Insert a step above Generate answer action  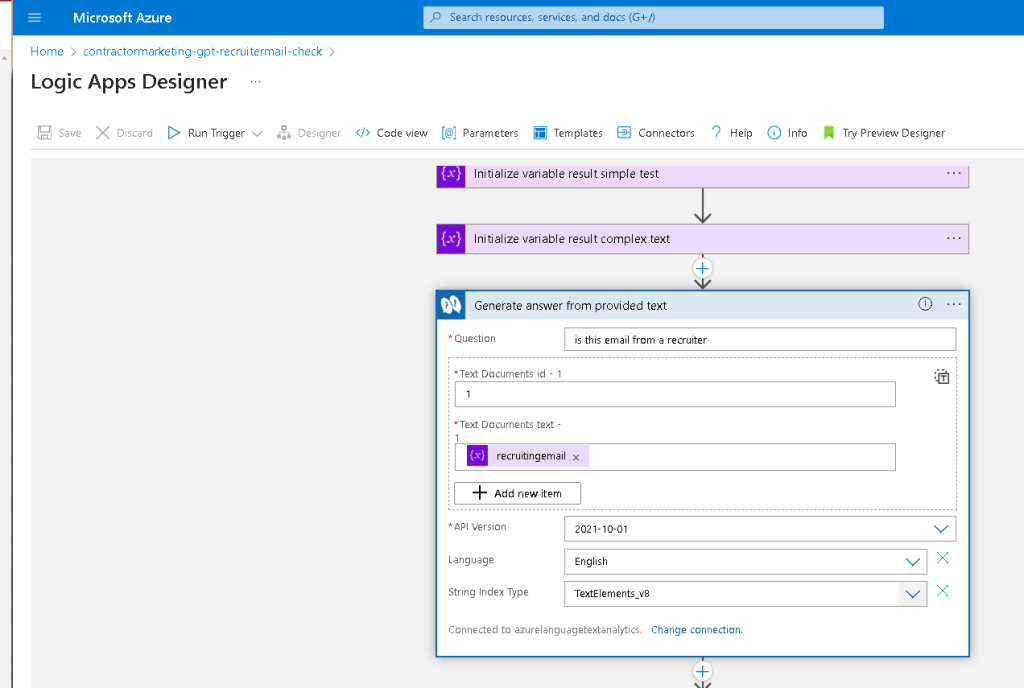coord(702,268)
